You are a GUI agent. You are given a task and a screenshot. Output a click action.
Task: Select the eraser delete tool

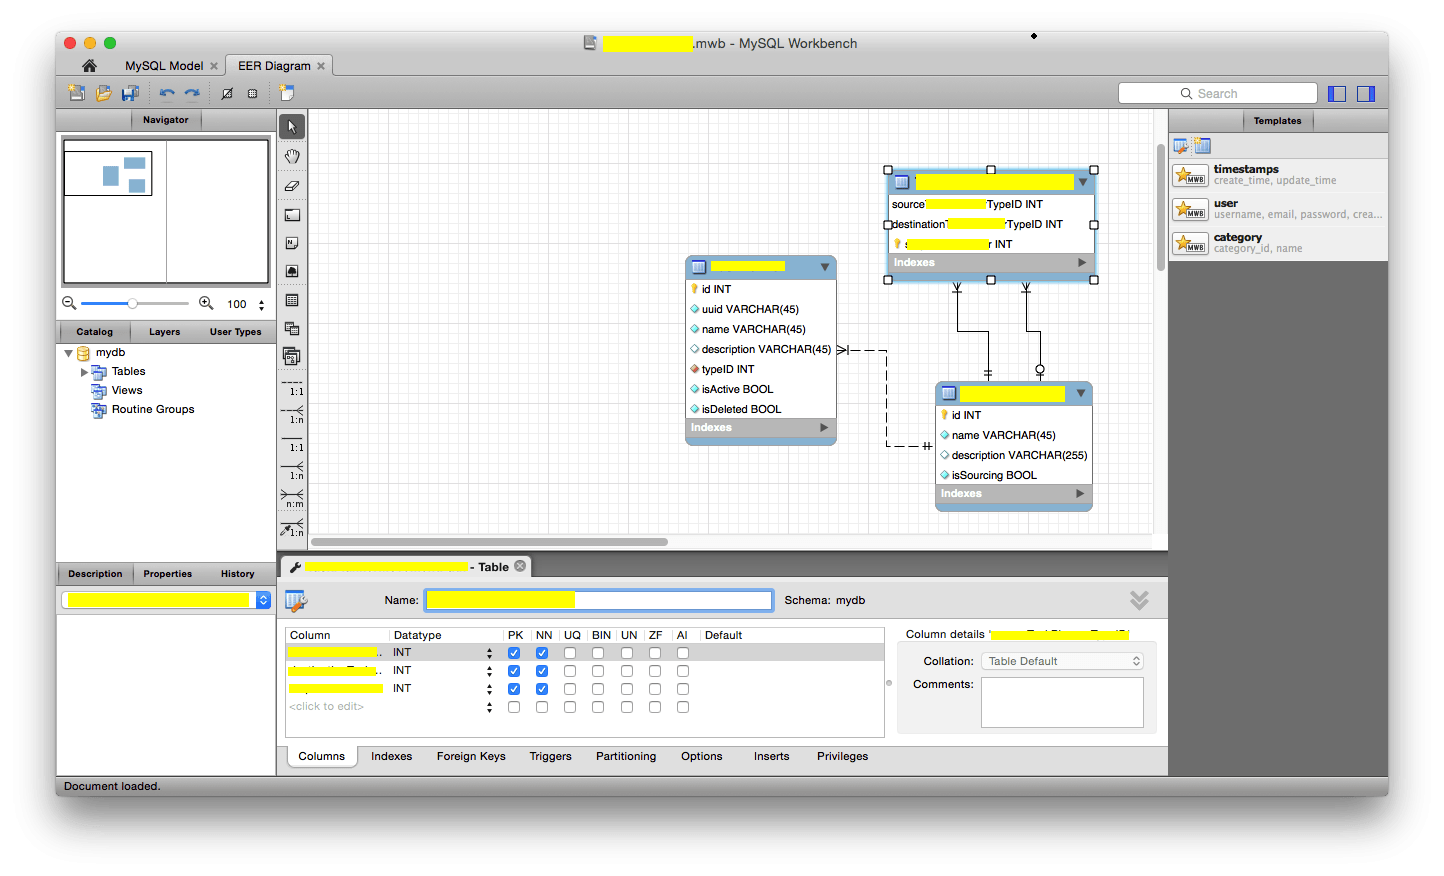pyautogui.click(x=292, y=186)
